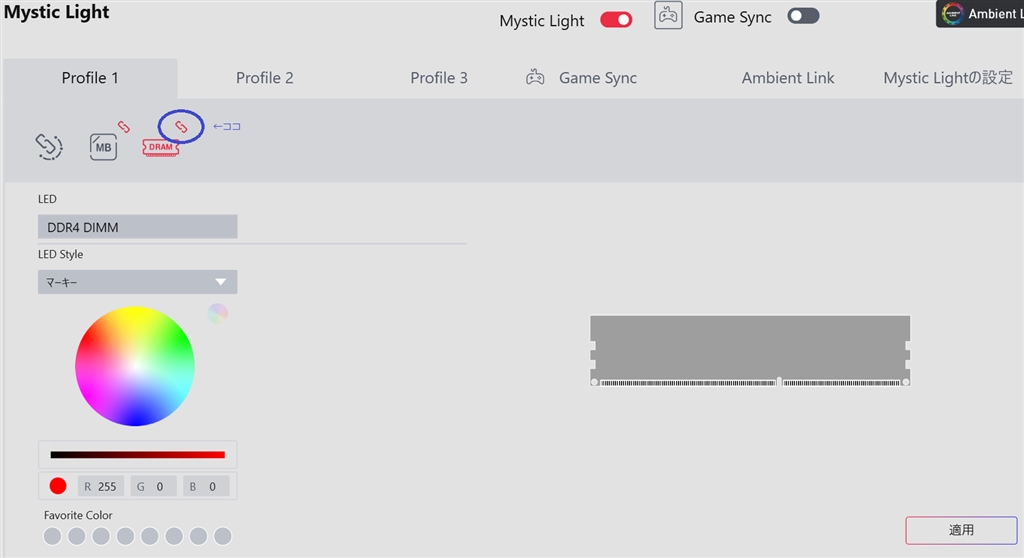Select the second Favorite Color slot
The height and width of the screenshot is (558, 1024).
coord(76,536)
